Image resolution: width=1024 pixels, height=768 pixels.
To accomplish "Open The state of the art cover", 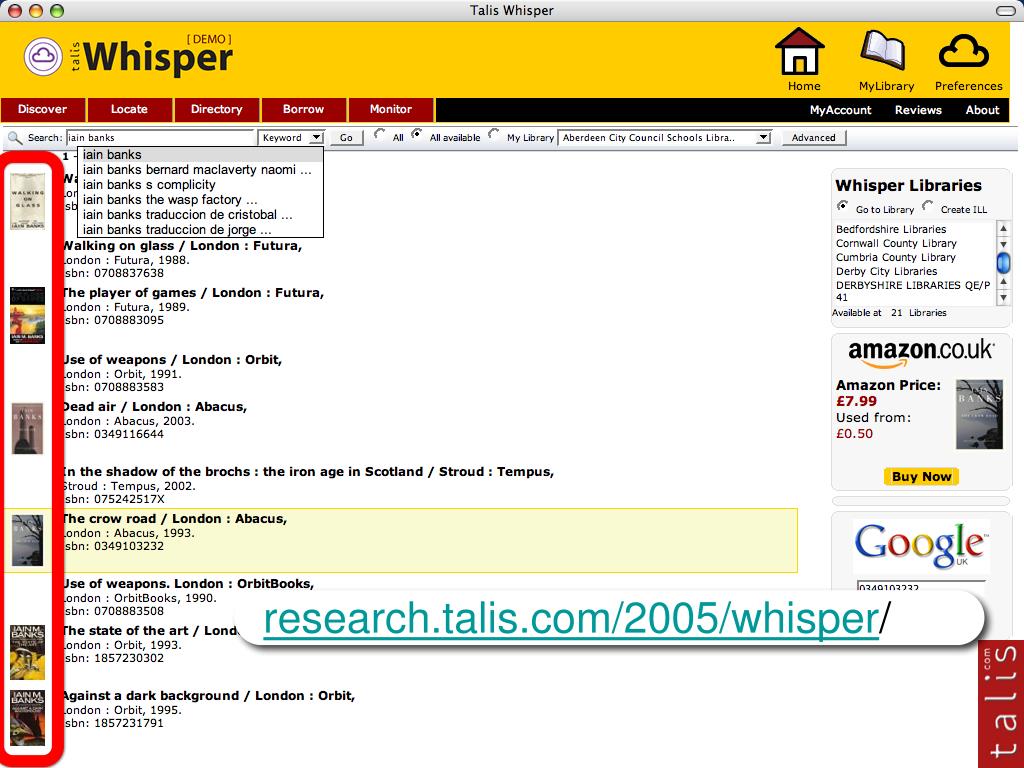I will [27, 652].
